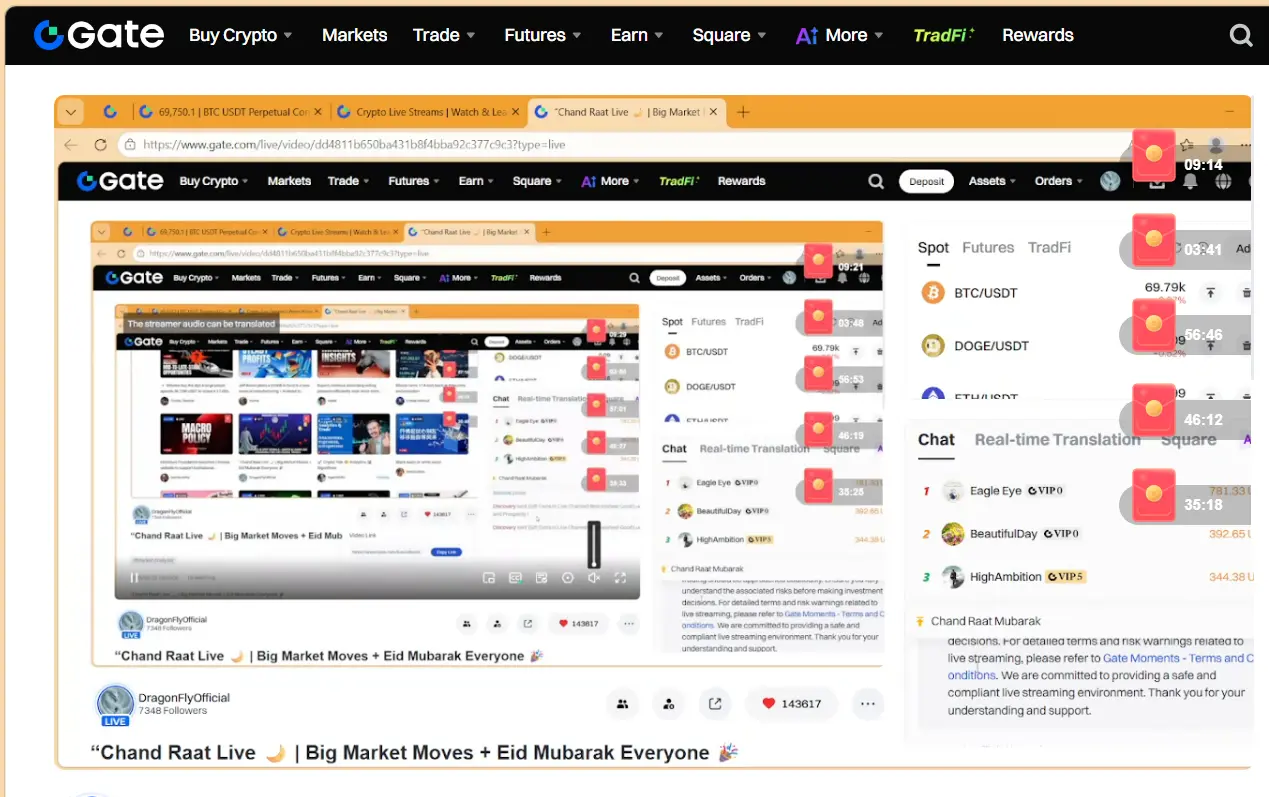Open tab list chevron in outermost streamed browser
The width and height of the screenshot is (1269, 797).
[x=70, y=112]
